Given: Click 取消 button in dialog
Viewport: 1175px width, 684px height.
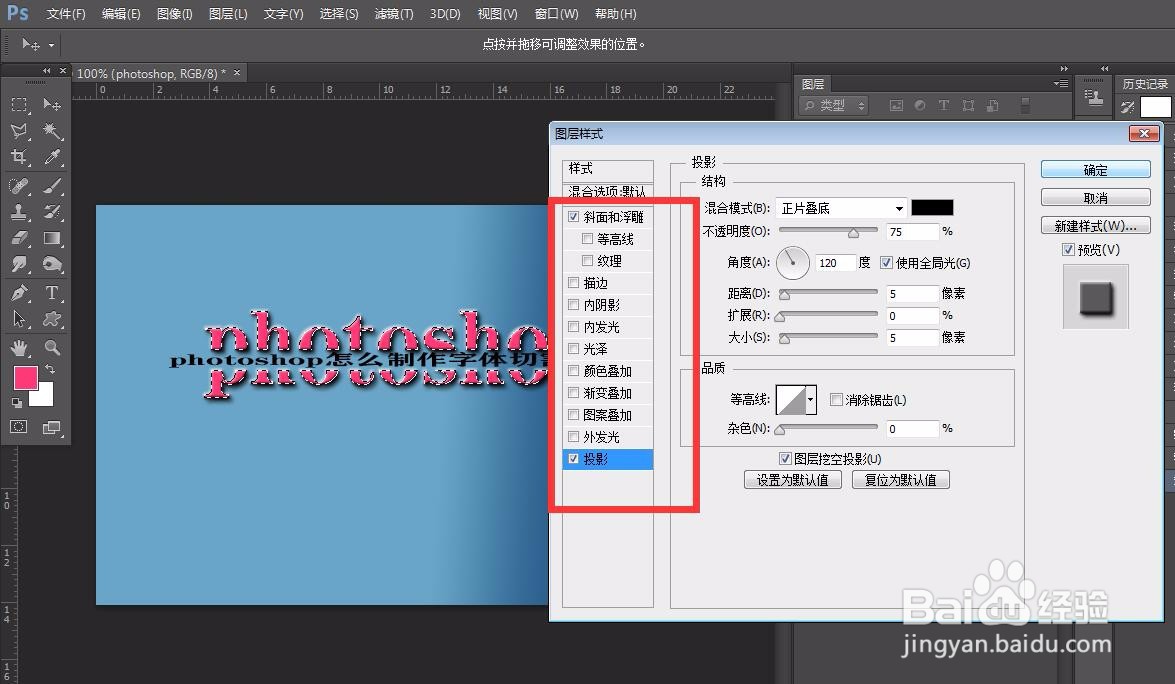Looking at the screenshot, I should [1096, 198].
